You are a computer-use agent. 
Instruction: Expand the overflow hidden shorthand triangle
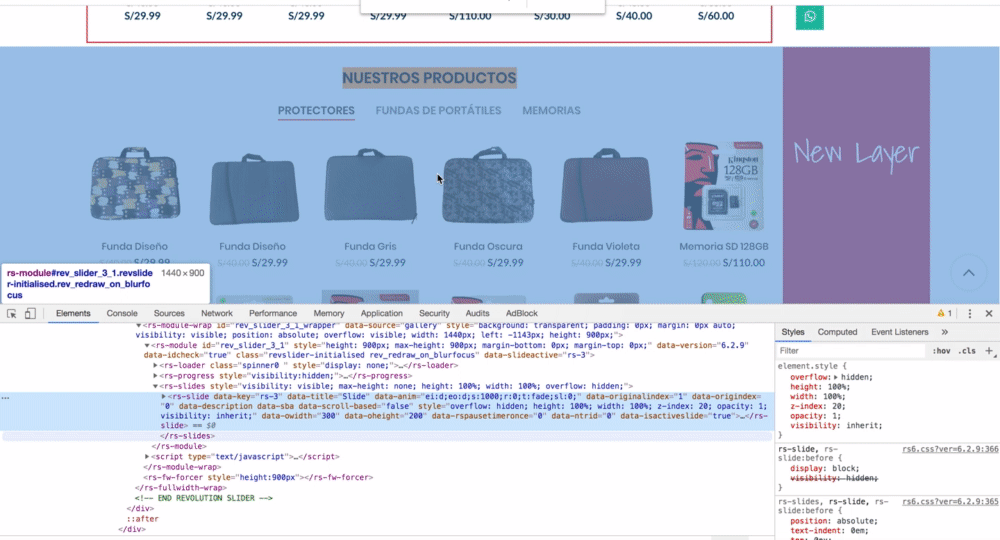[x=835, y=377]
